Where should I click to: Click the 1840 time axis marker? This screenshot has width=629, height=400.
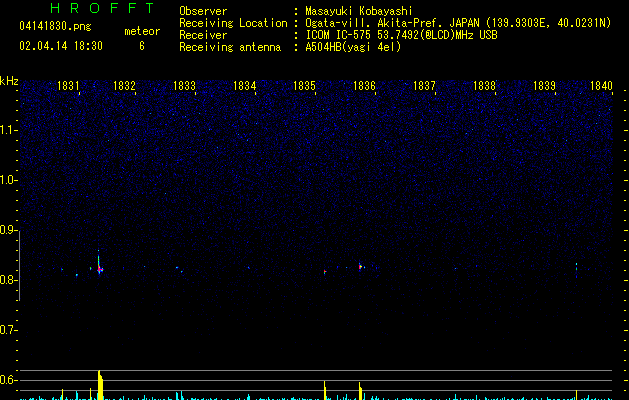click(602, 85)
